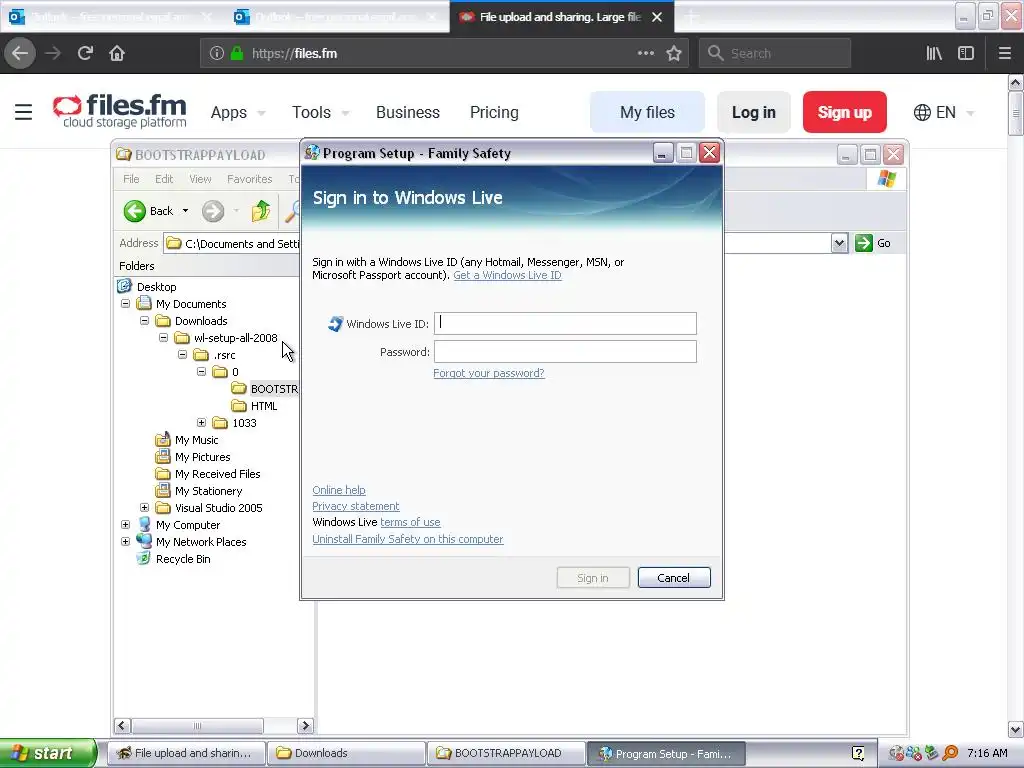
Task: Bookmark this page with the star icon
Action: (674, 54)
